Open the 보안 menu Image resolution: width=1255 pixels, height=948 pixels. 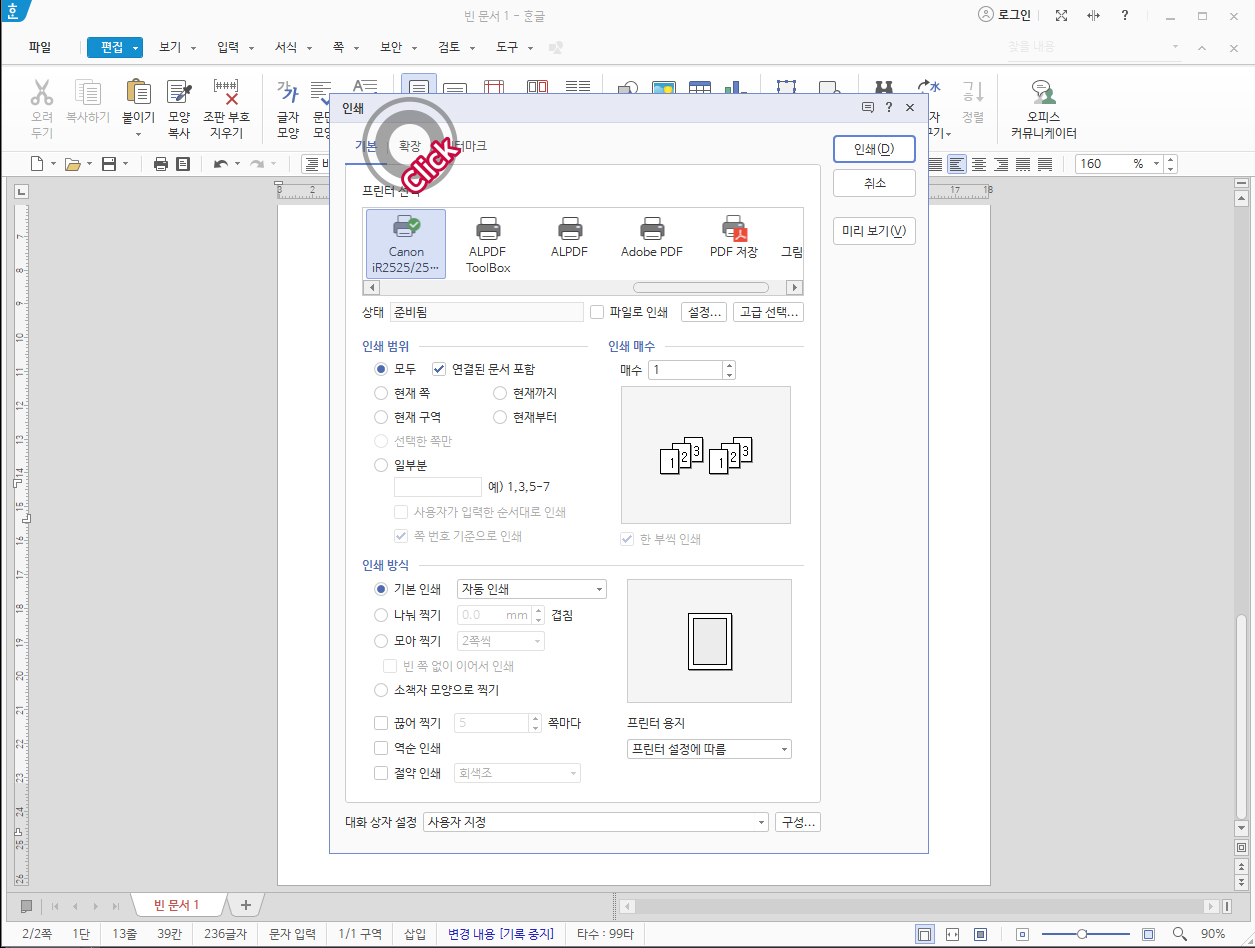[x=391, y=47]
